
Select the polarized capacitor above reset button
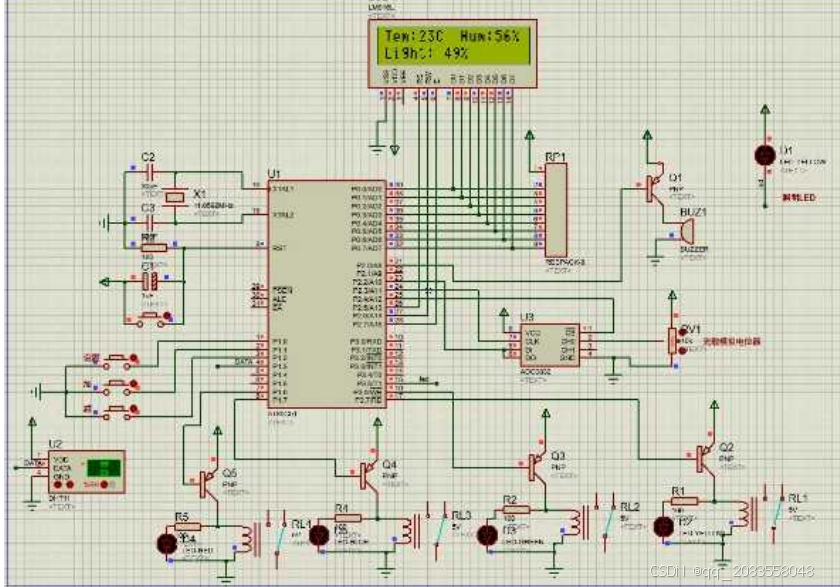149,281
